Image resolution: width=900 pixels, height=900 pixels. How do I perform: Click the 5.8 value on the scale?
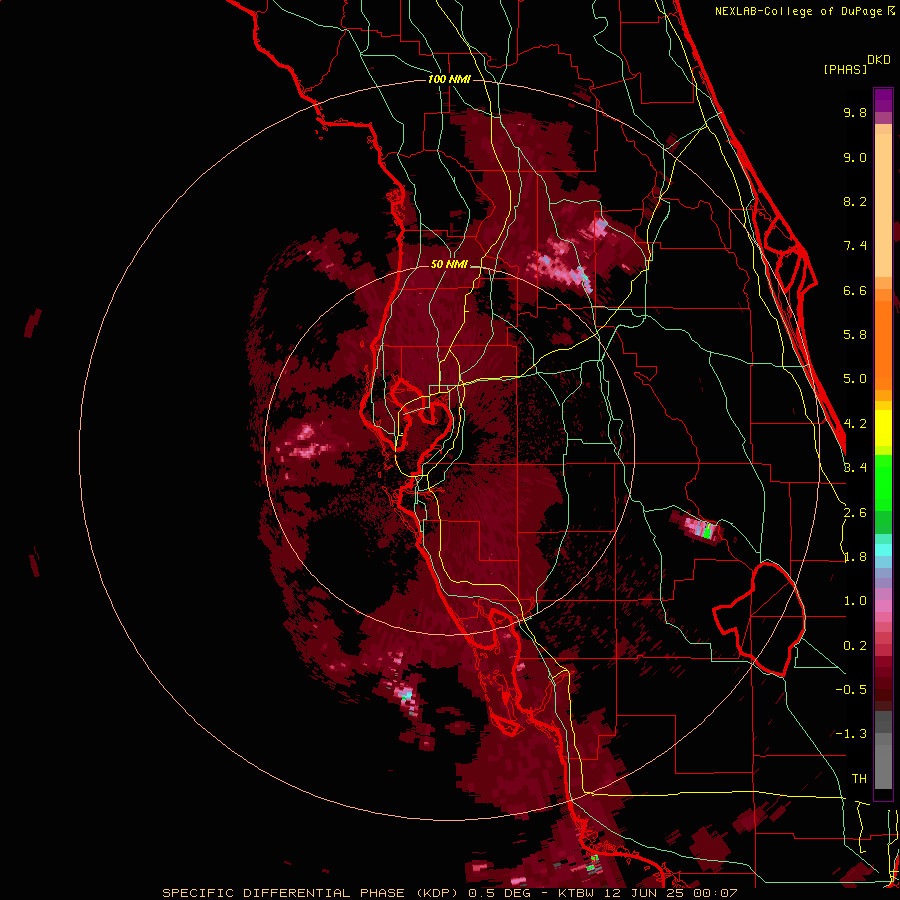pos(855,334)
